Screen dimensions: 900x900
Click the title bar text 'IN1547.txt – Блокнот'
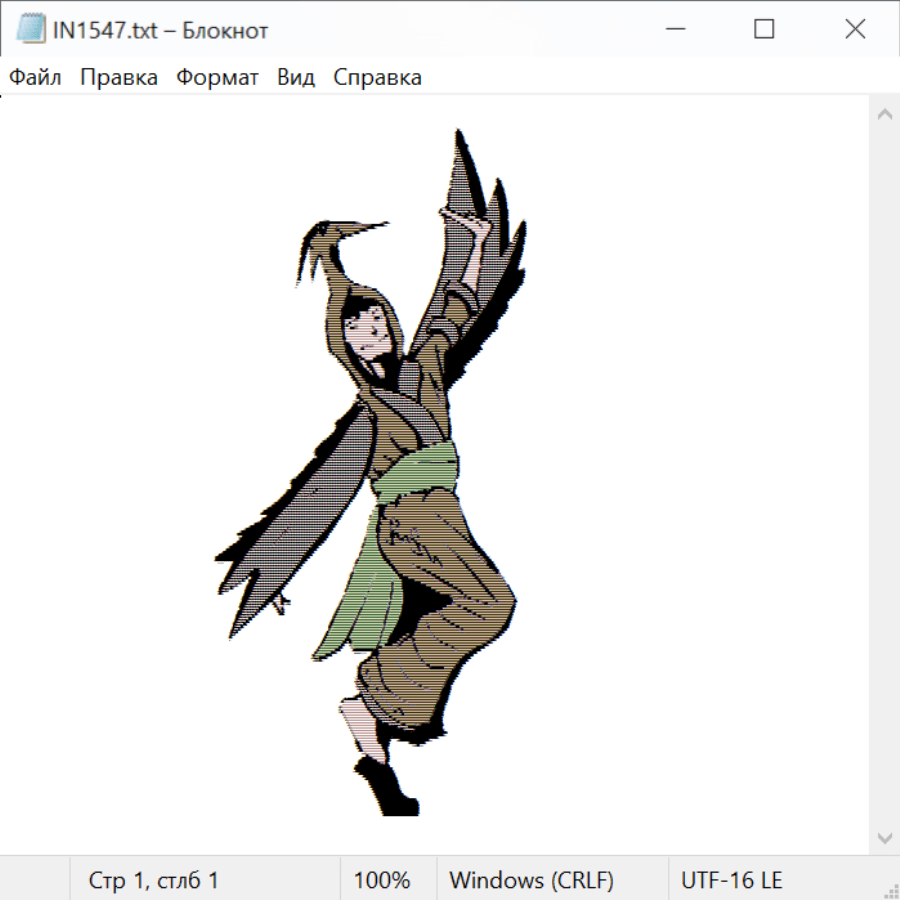160,30
